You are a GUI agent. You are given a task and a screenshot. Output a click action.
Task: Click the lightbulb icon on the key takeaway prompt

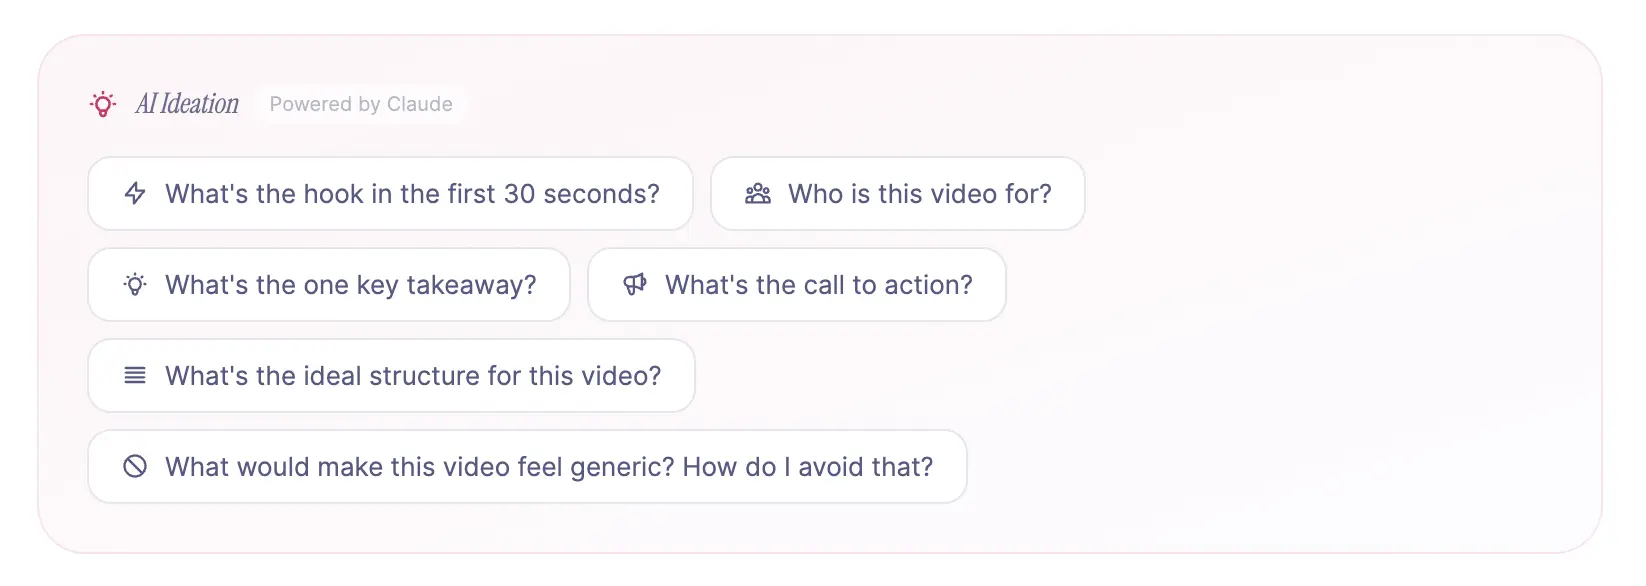135,285
